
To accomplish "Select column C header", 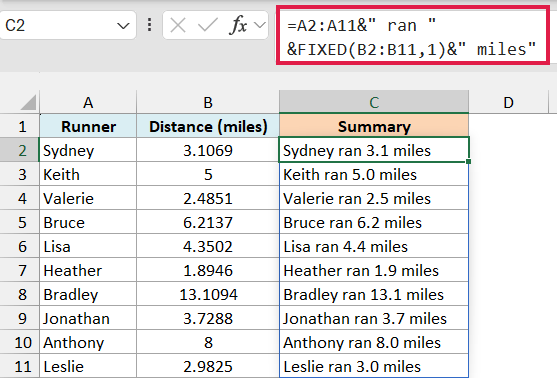I will (374, 102).
